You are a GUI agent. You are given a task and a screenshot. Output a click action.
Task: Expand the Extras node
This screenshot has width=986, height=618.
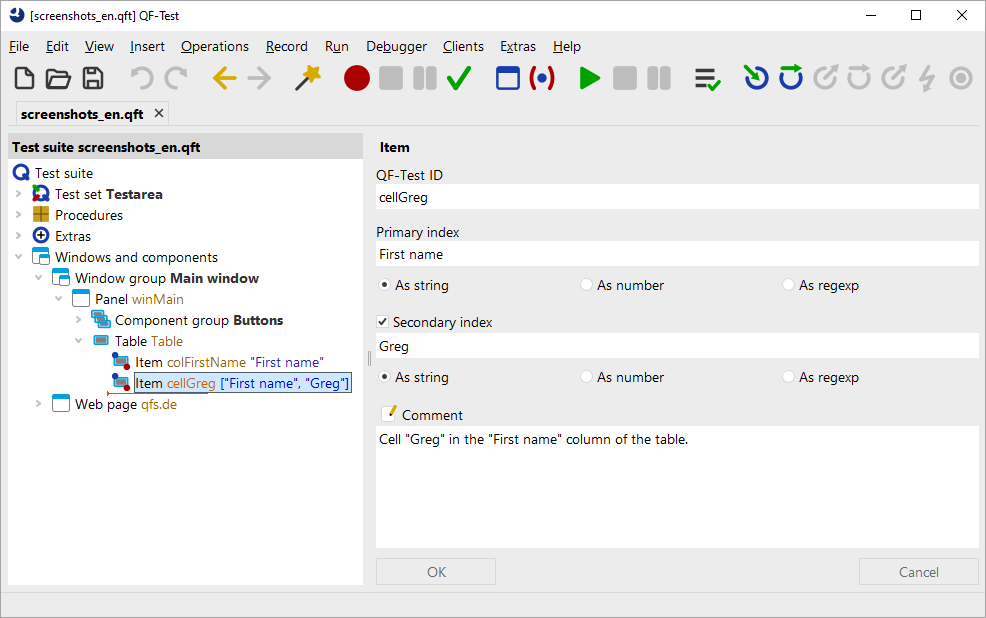(x=19, y=236)
